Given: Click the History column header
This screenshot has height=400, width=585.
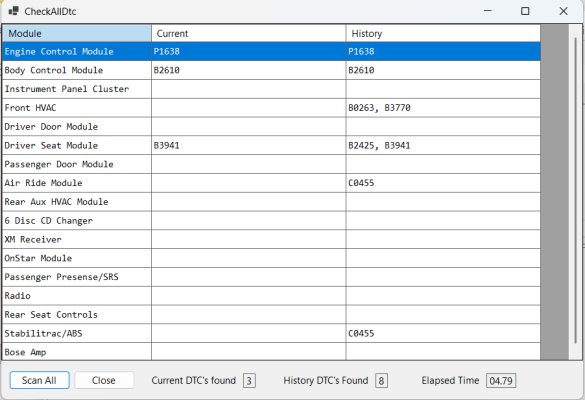Looking at the screenshot, I should 443,33.
